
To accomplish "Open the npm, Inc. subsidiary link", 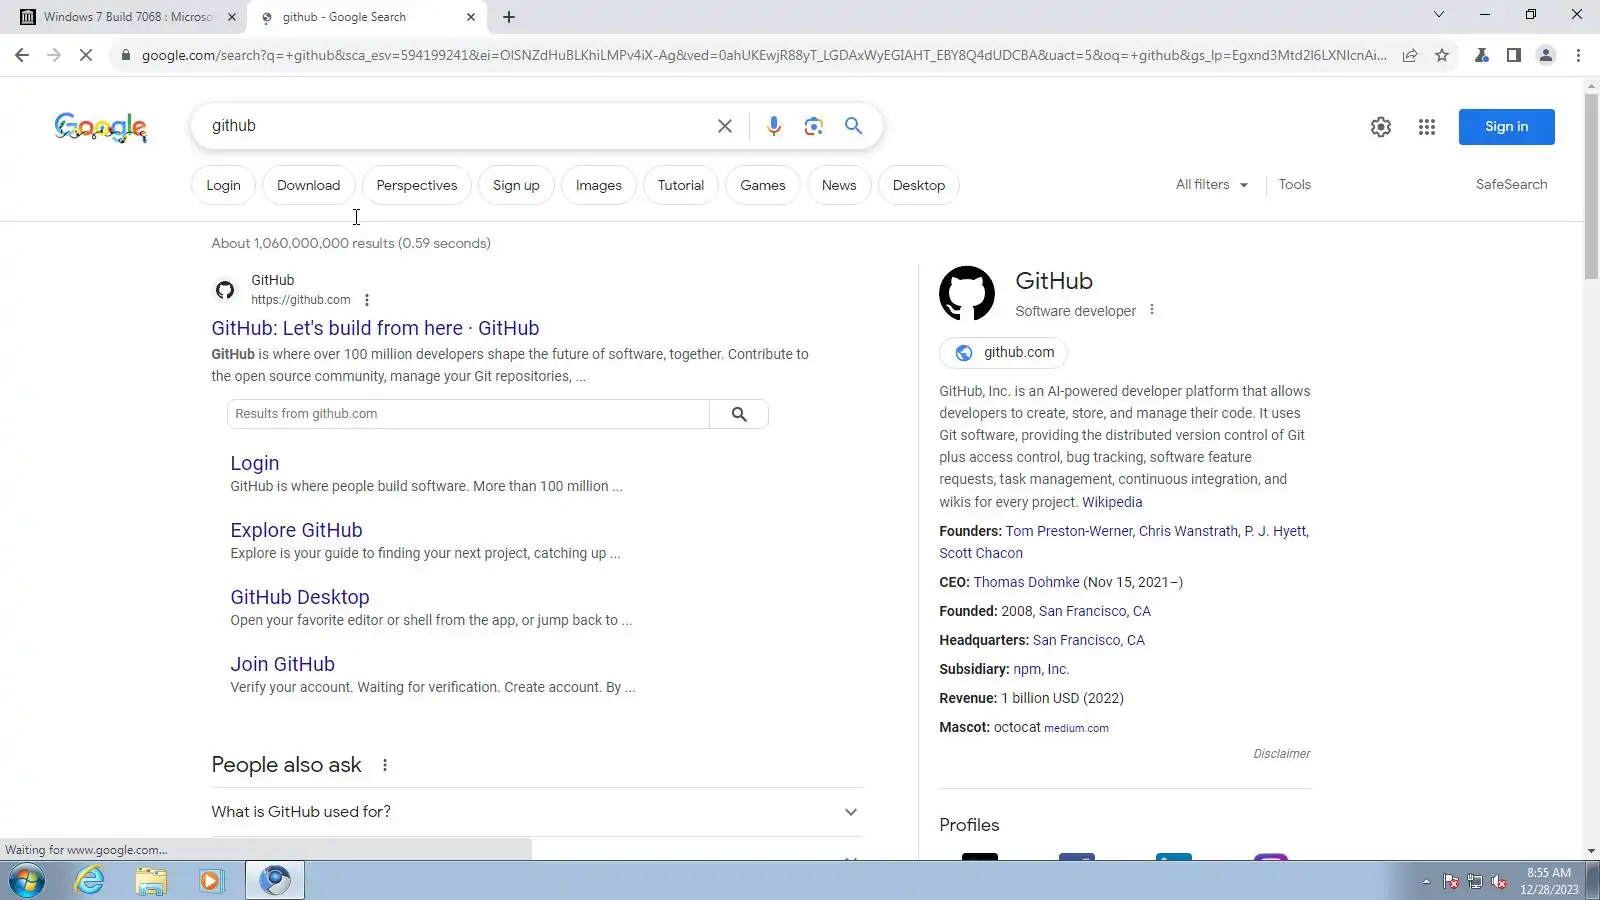I will [x=1041, y=670].
